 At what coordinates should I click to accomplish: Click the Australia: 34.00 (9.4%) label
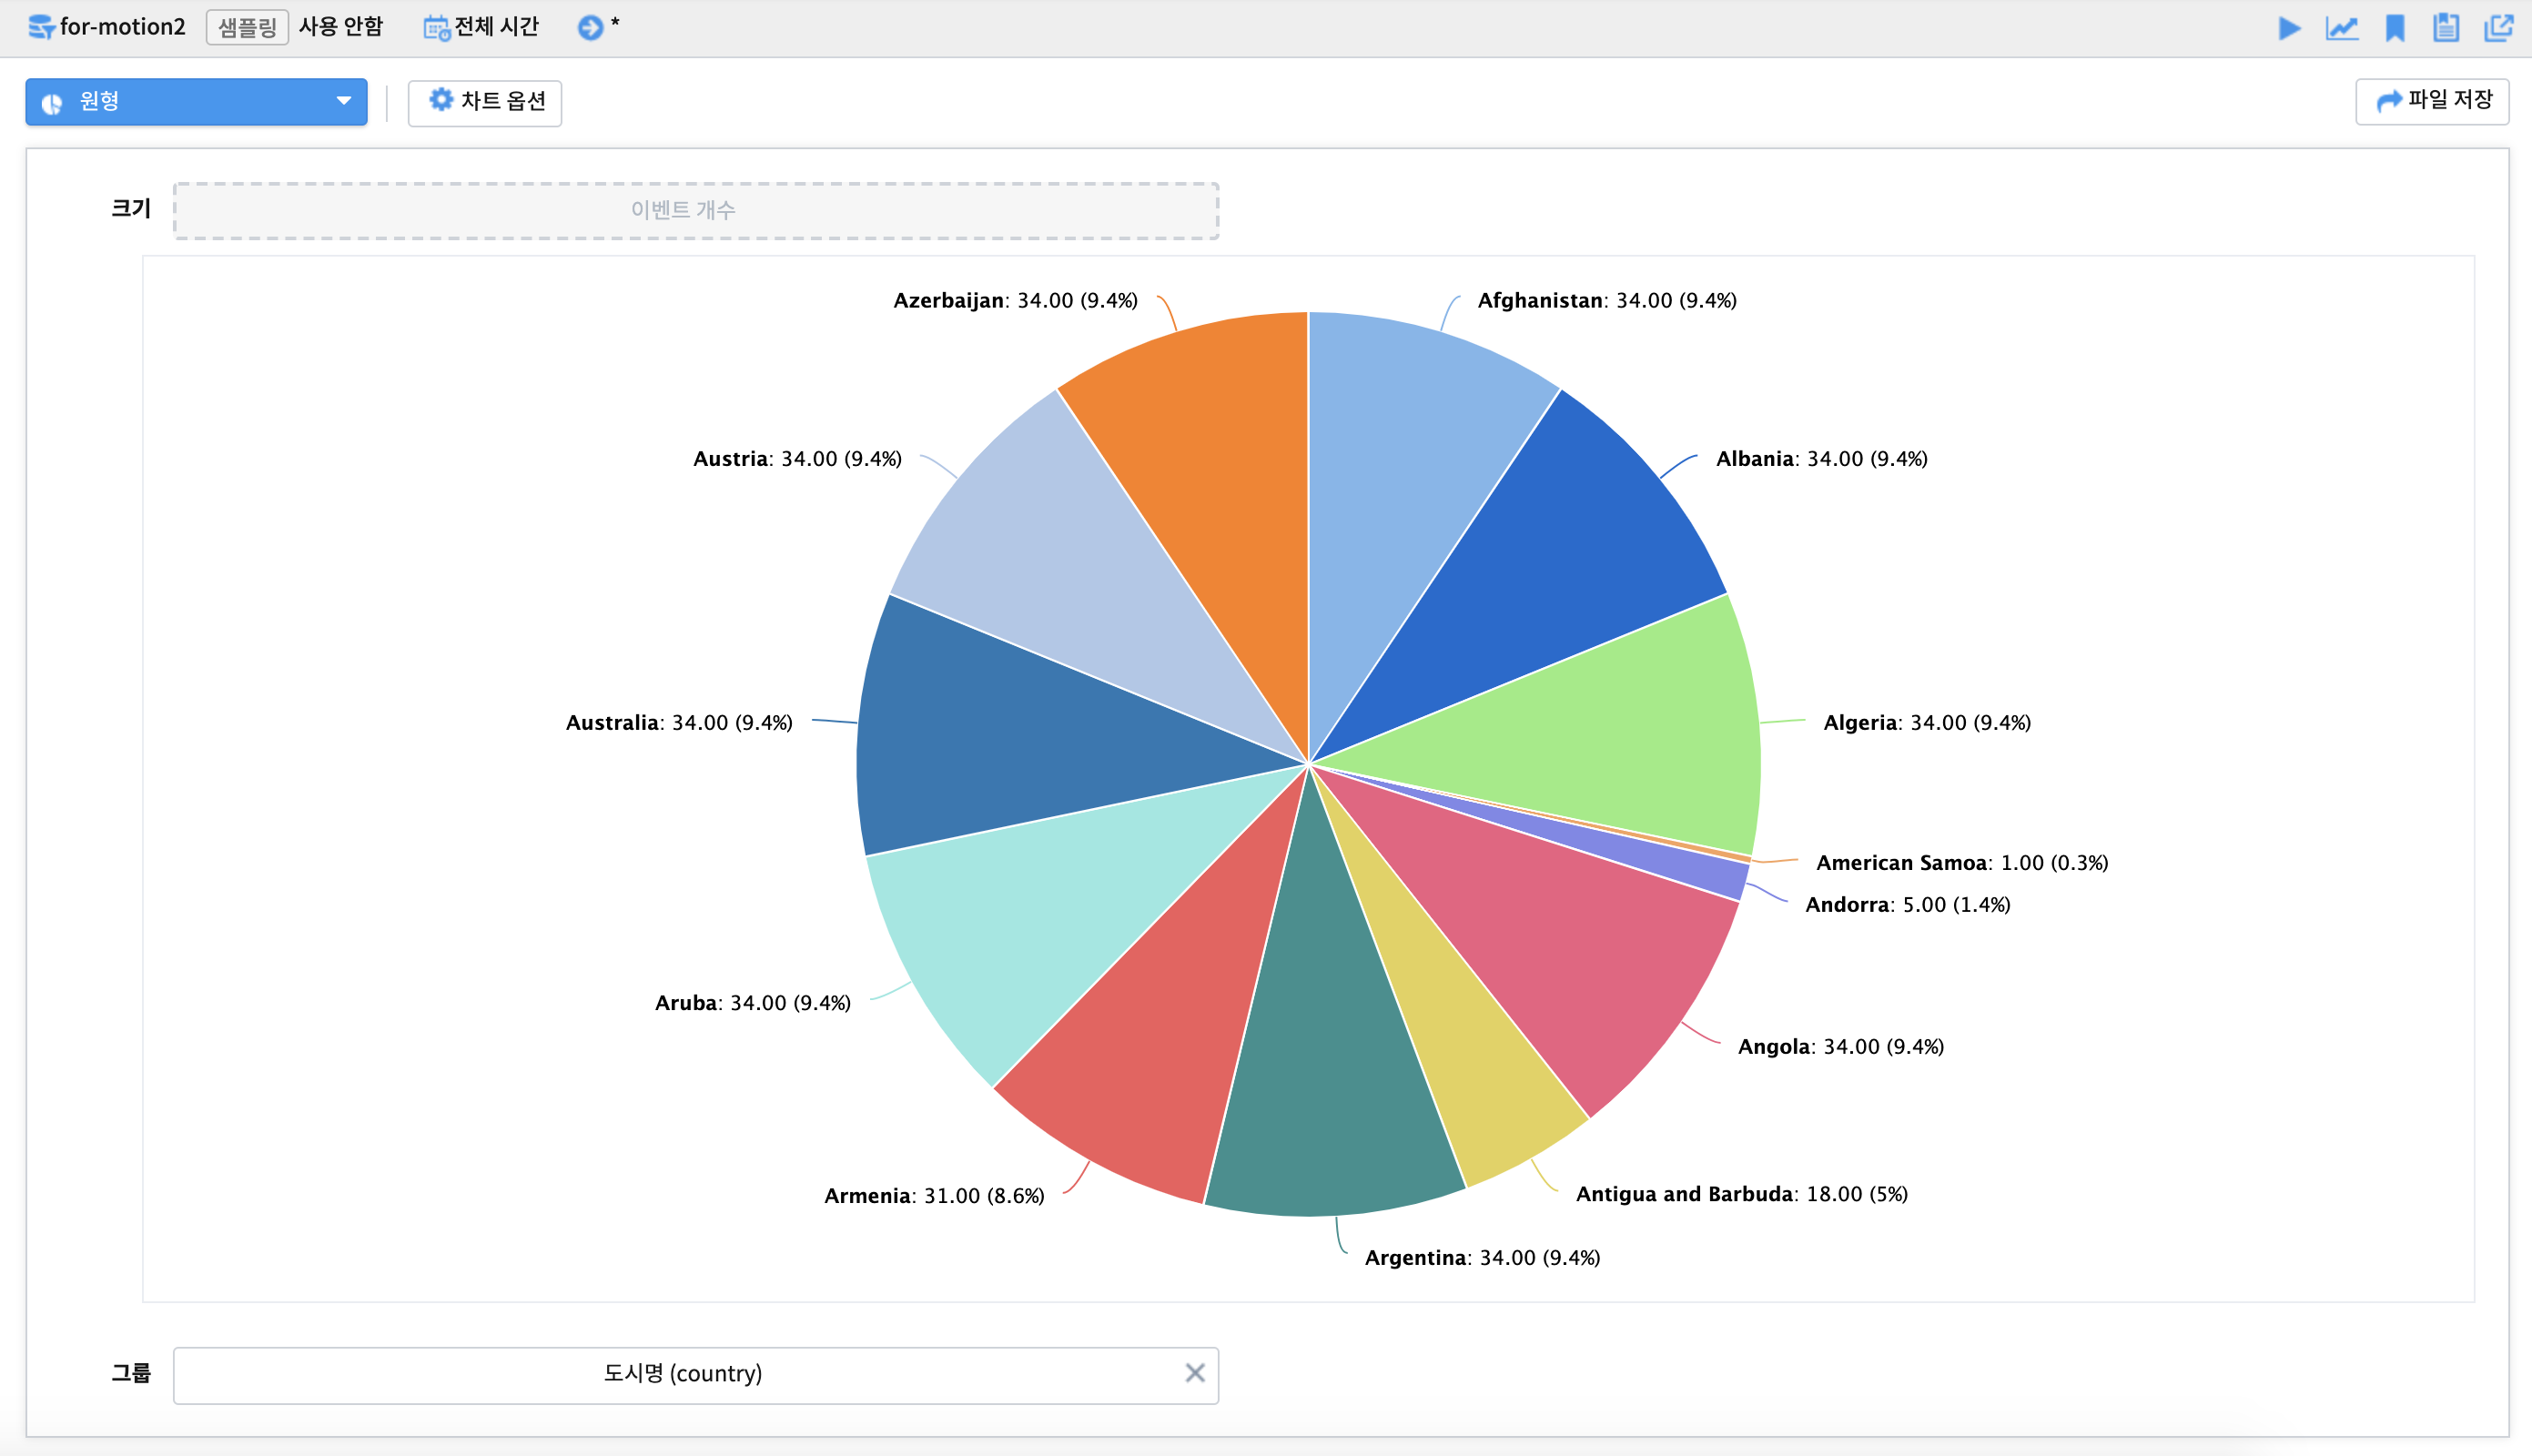pyautogui.click(x=679, y=723)
